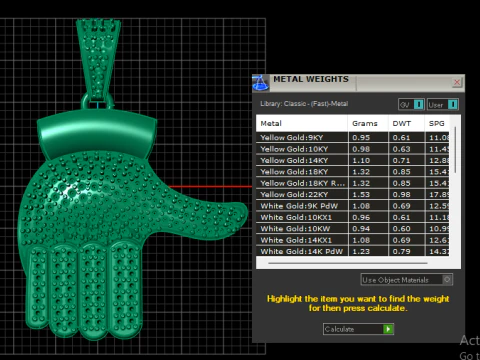This screenshot has height=360, width=480.
Task: Click the SPG column header
Action: point(437,123)
